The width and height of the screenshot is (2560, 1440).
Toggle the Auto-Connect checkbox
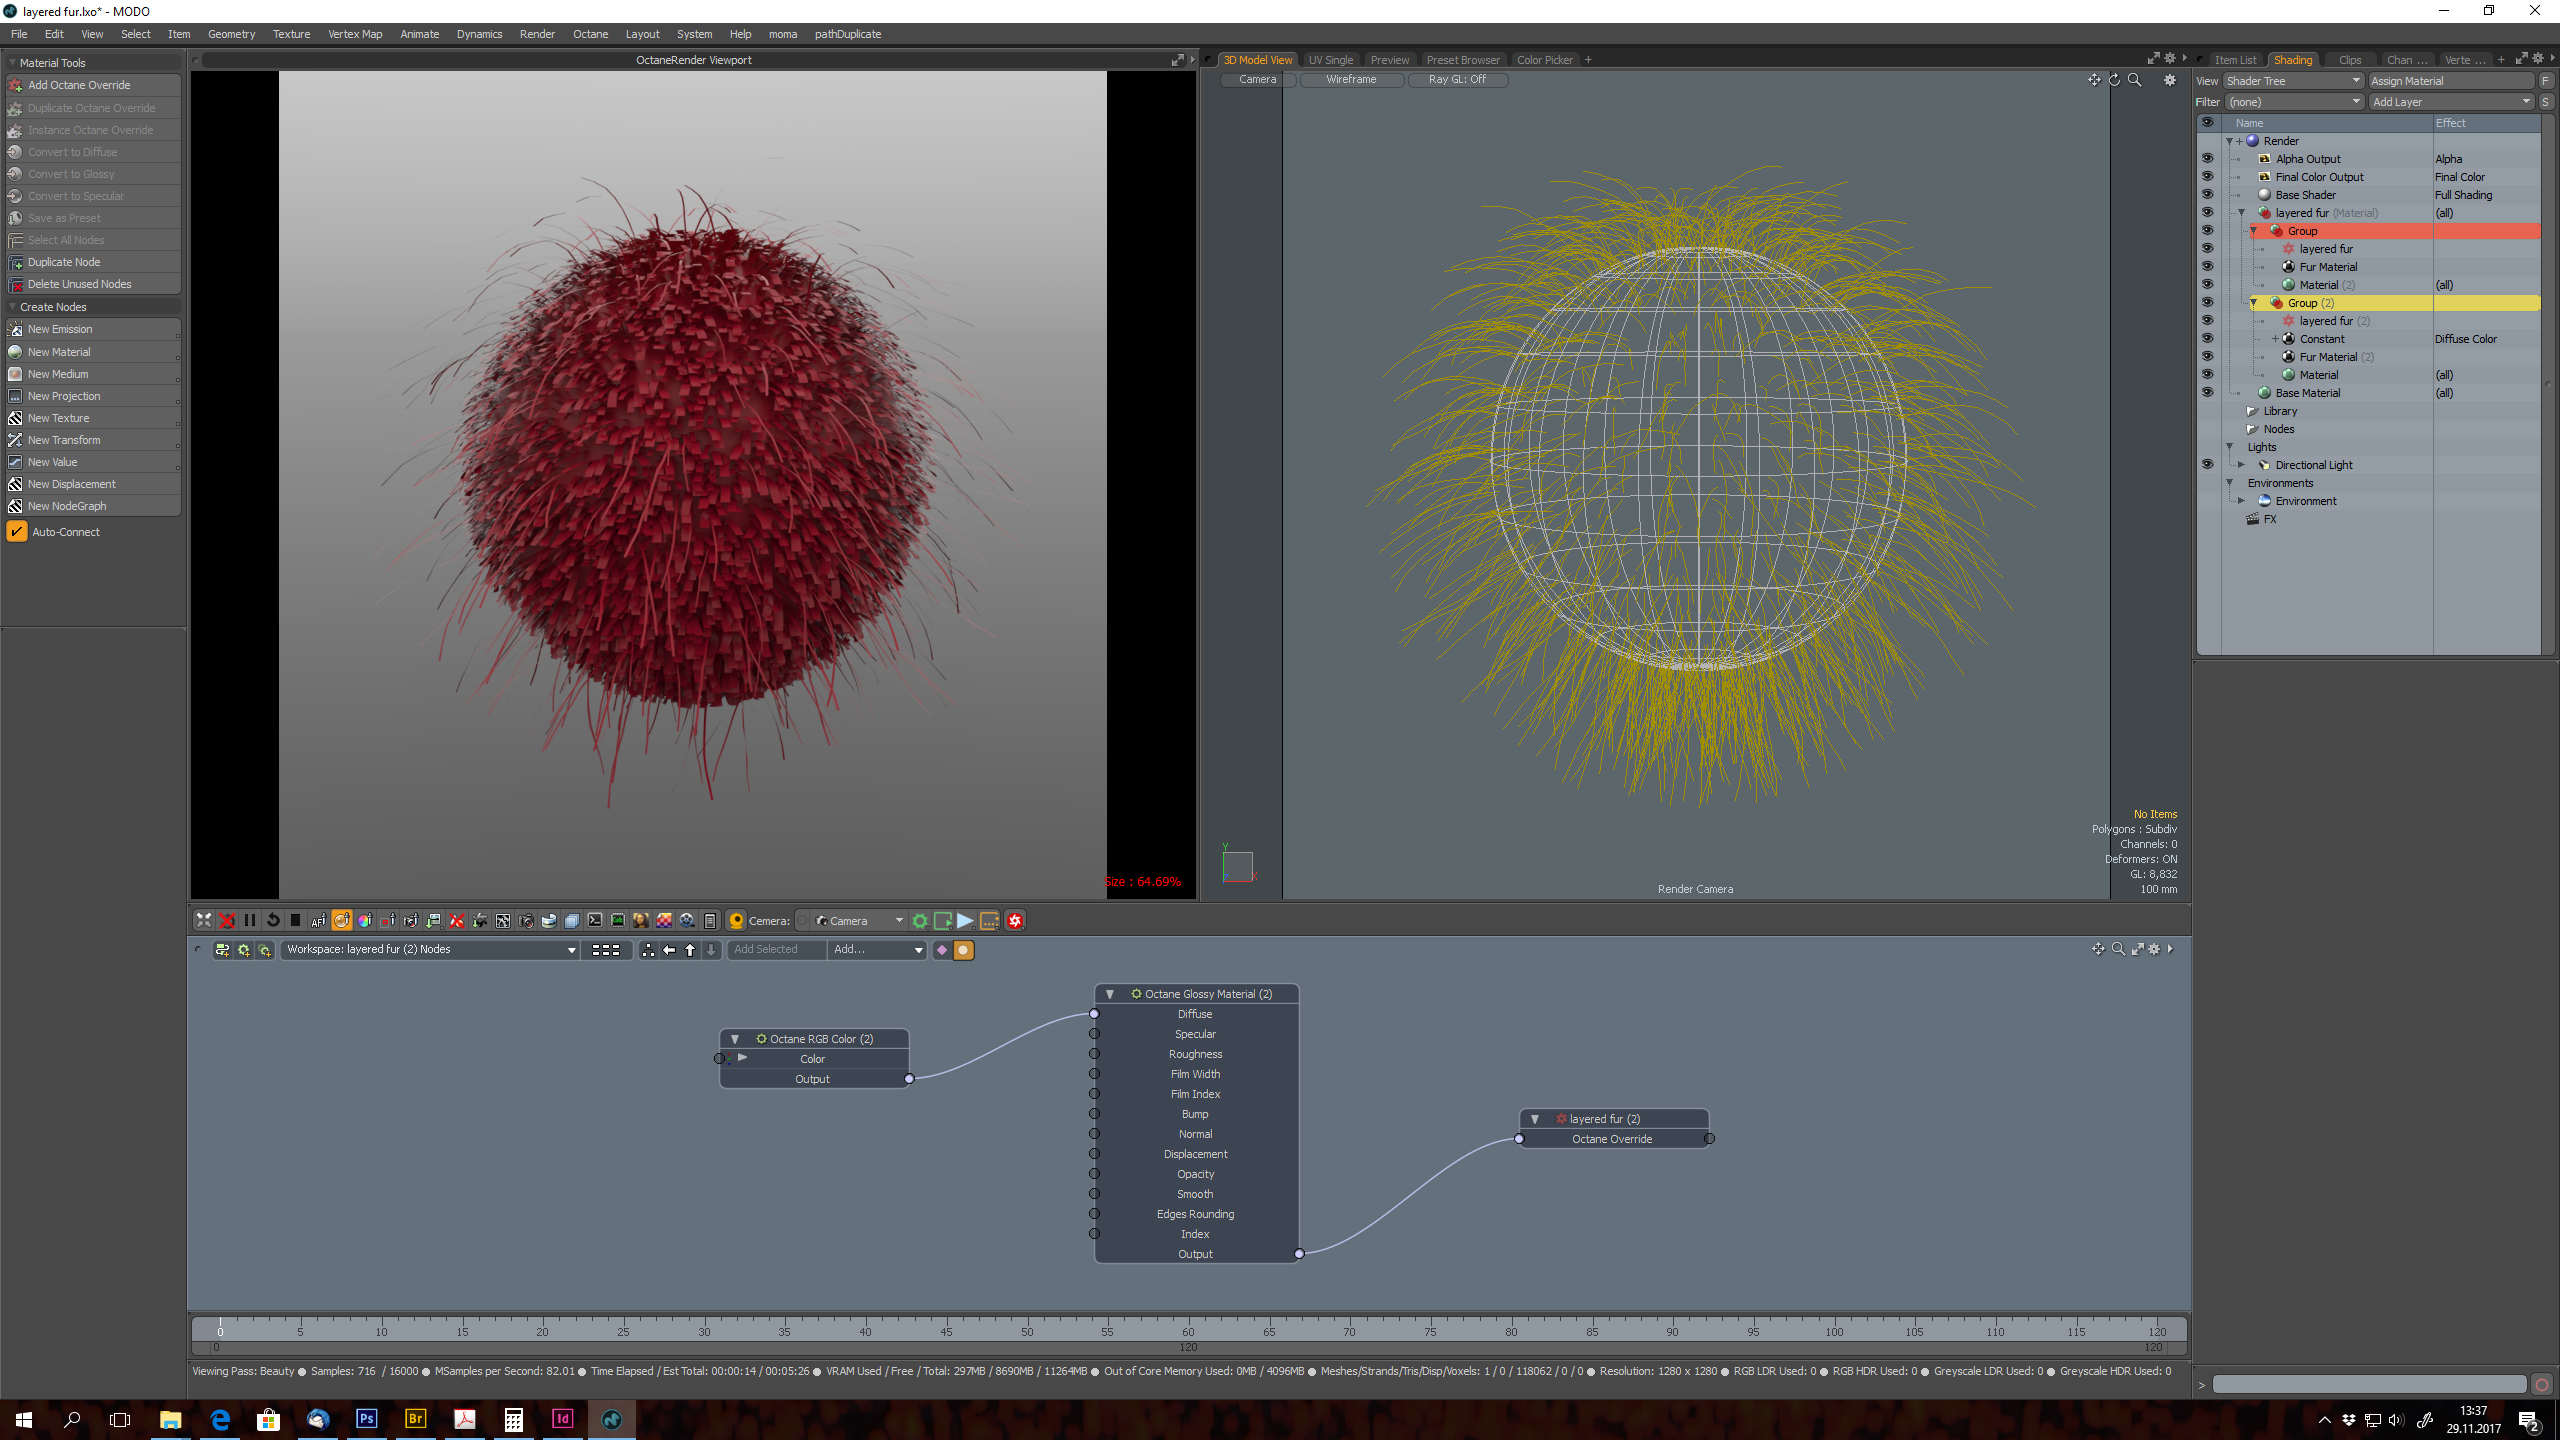click(17, 532)
